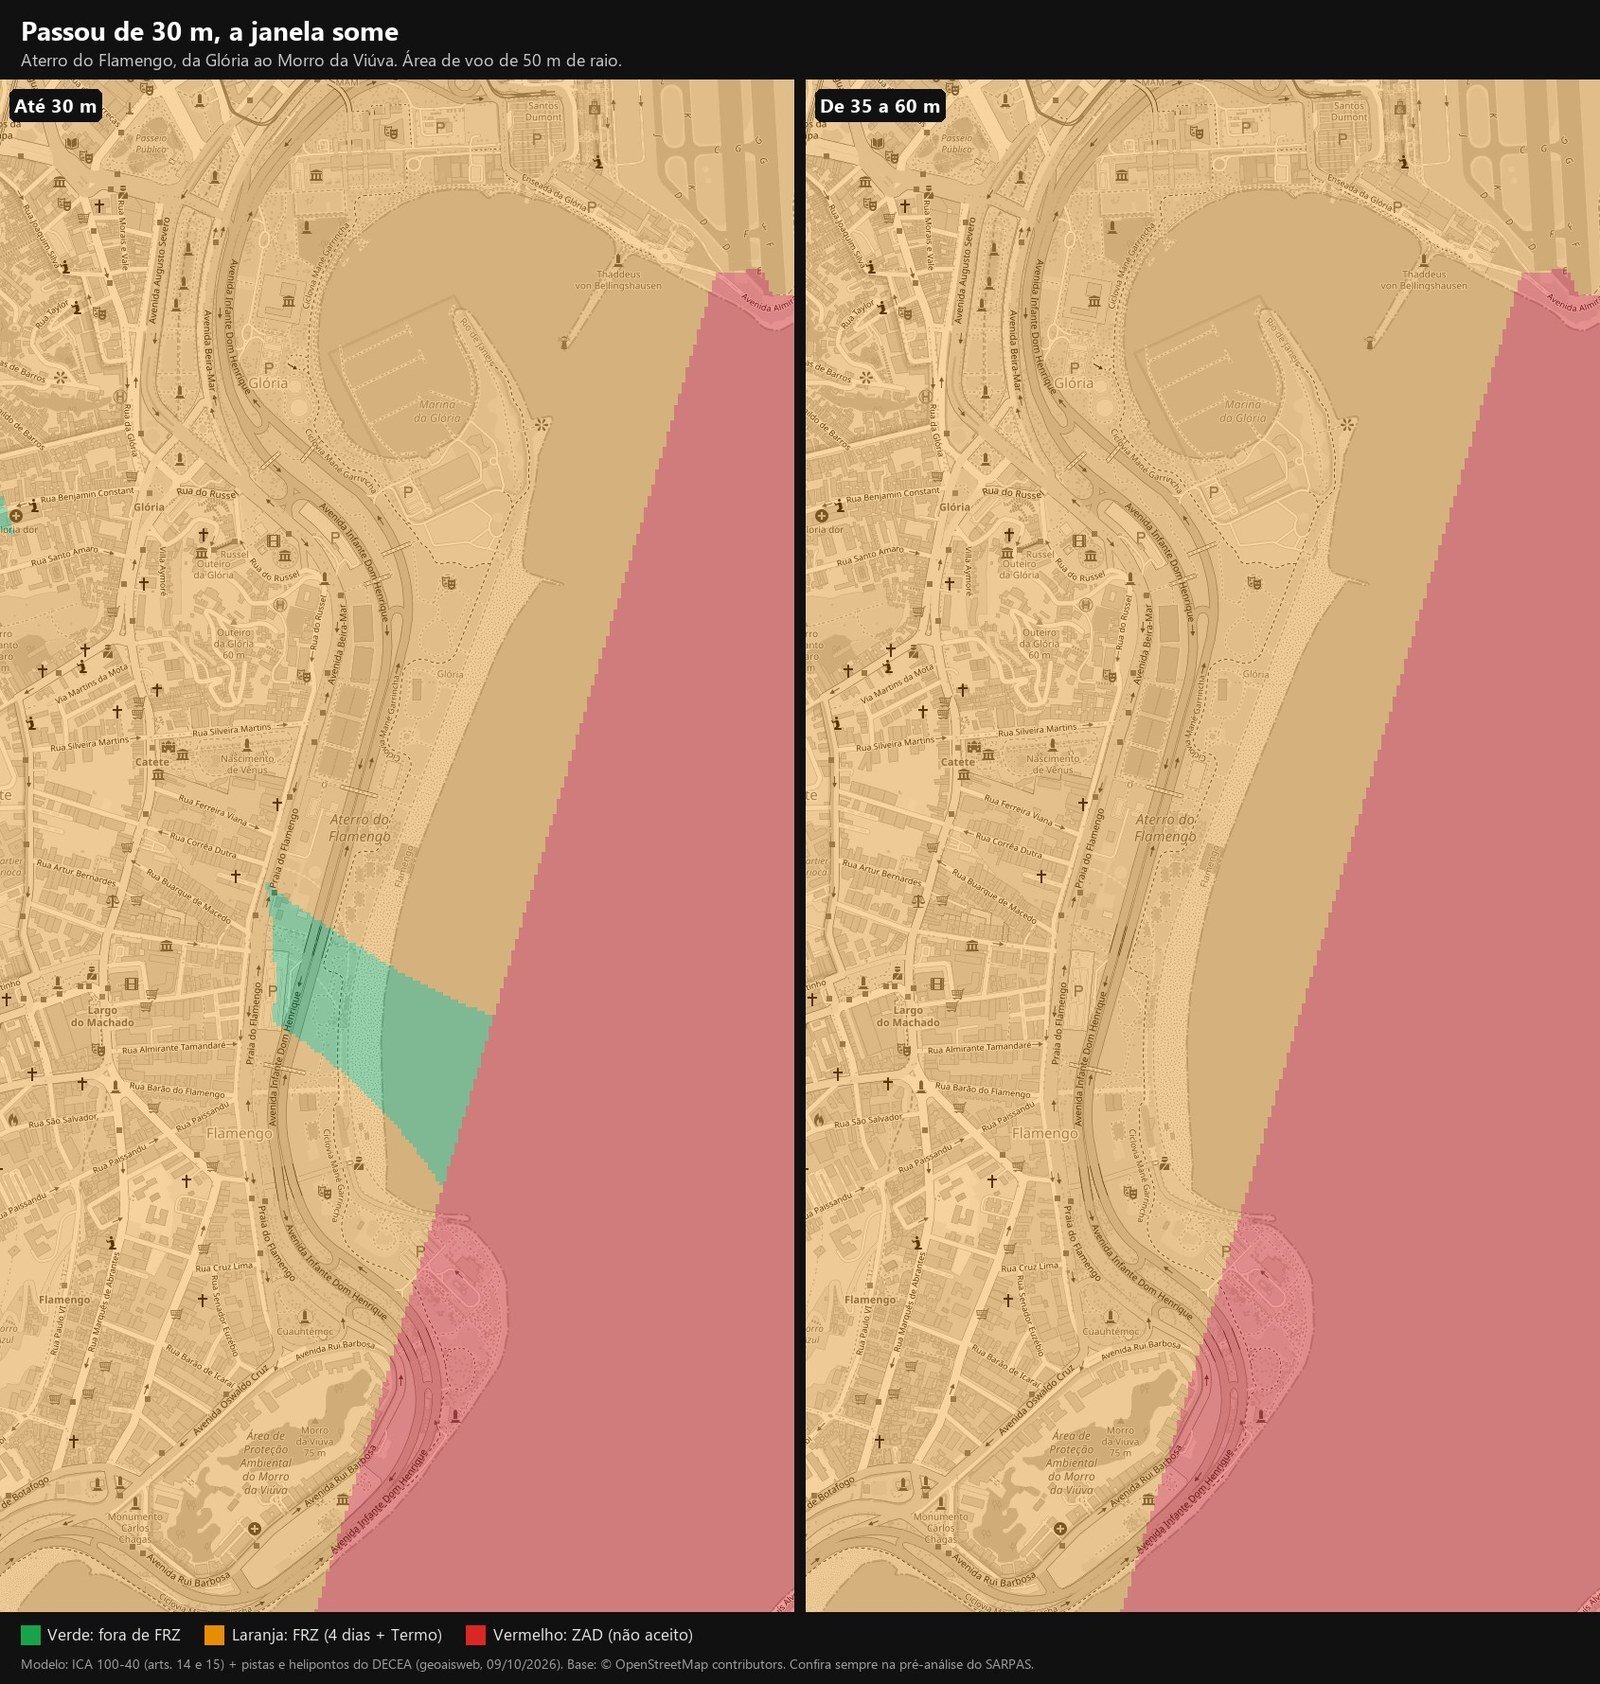The height and width of the screenshot is (1684, 1600).
Task: Click 'Rua Buarque de Macedo' in the 'Até 30 m' map
Action: click(x=188, y=896)
